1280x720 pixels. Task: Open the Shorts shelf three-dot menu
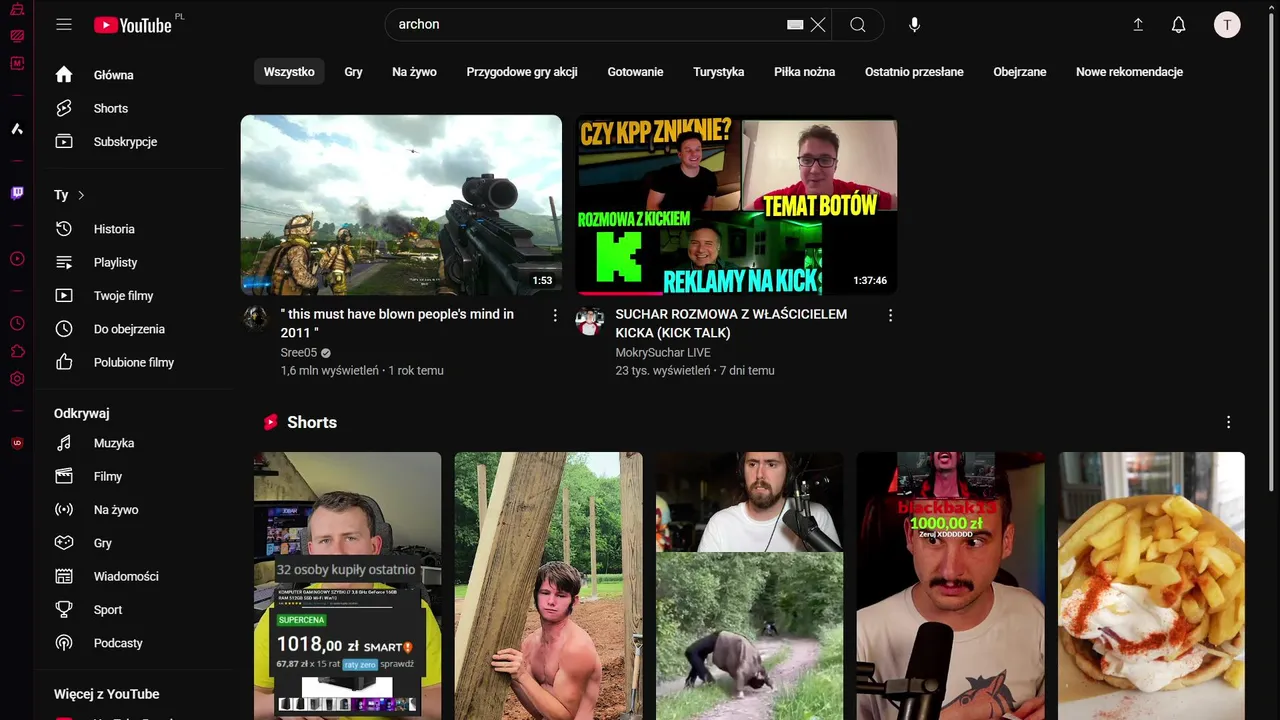pyautogui.click(x=1228, y=422)
